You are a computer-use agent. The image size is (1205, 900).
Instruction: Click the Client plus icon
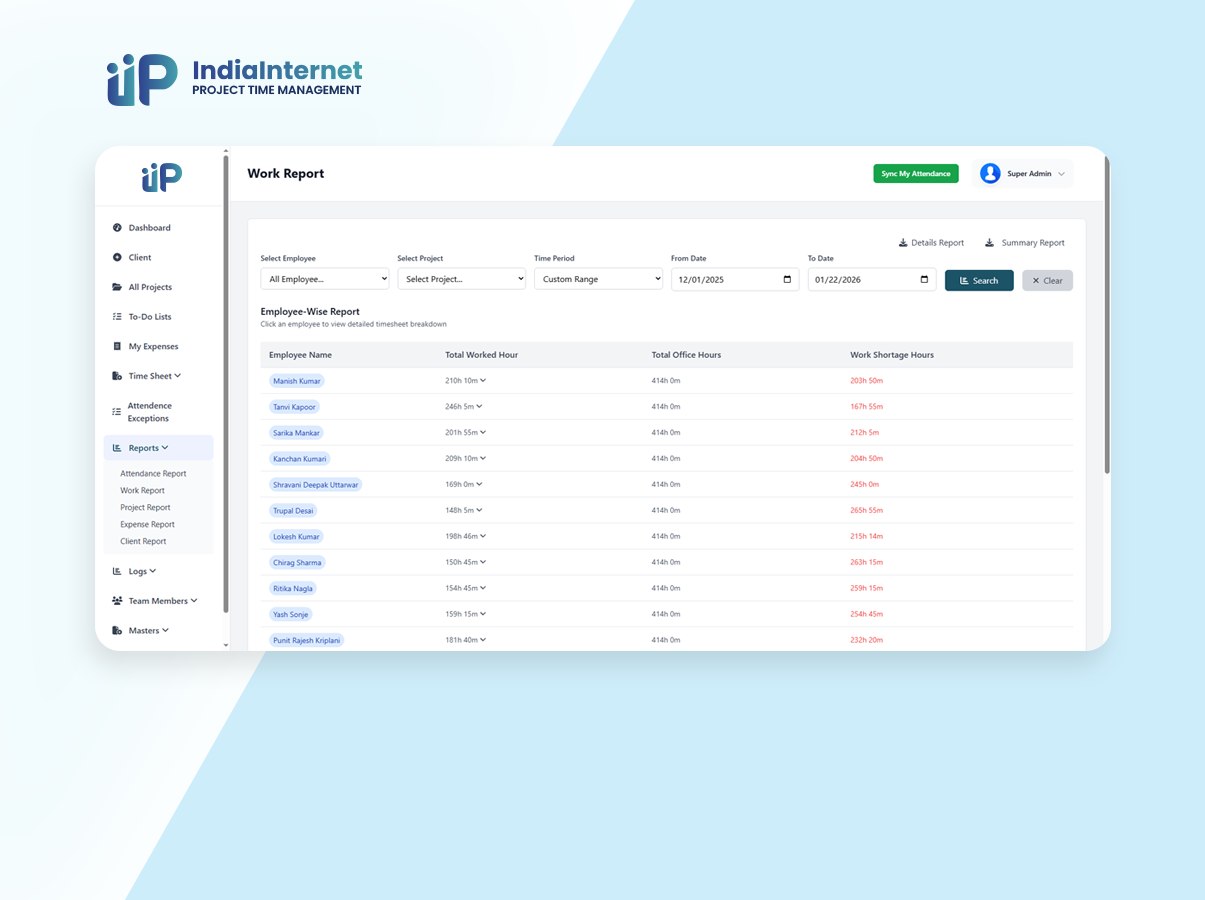[117, 258]
